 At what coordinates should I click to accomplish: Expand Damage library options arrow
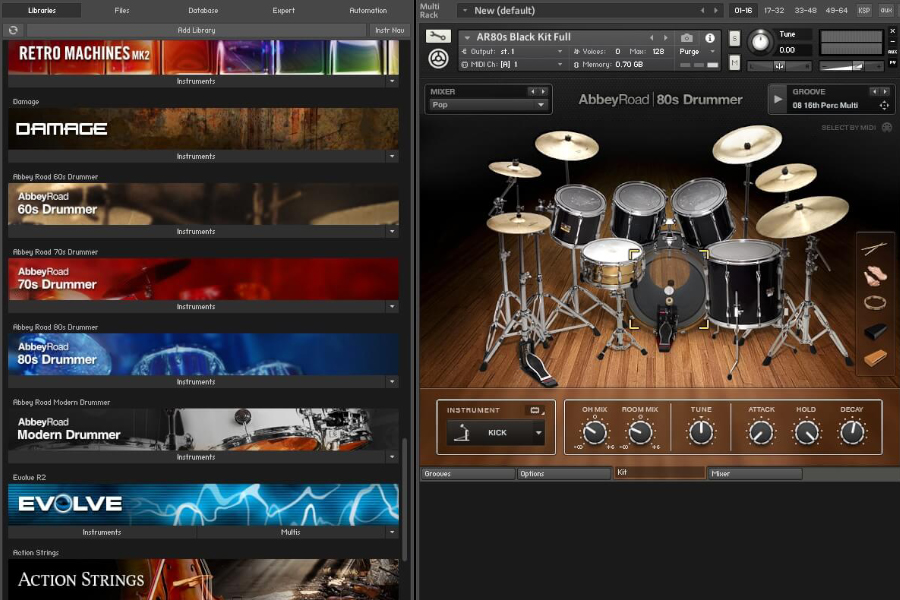[x=392, y=156]
